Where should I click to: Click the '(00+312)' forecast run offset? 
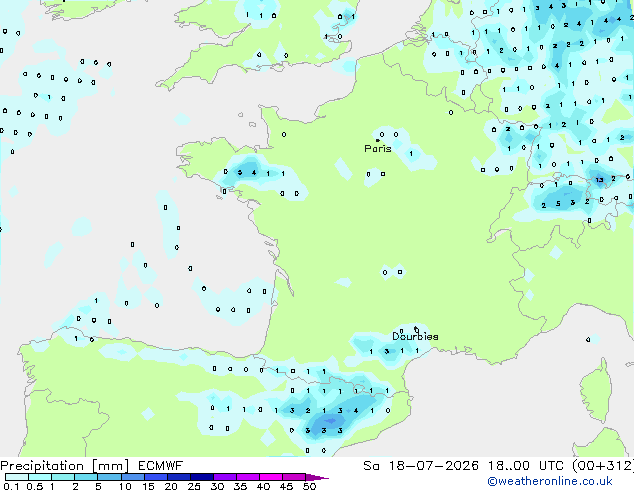(x=602, y=466)
